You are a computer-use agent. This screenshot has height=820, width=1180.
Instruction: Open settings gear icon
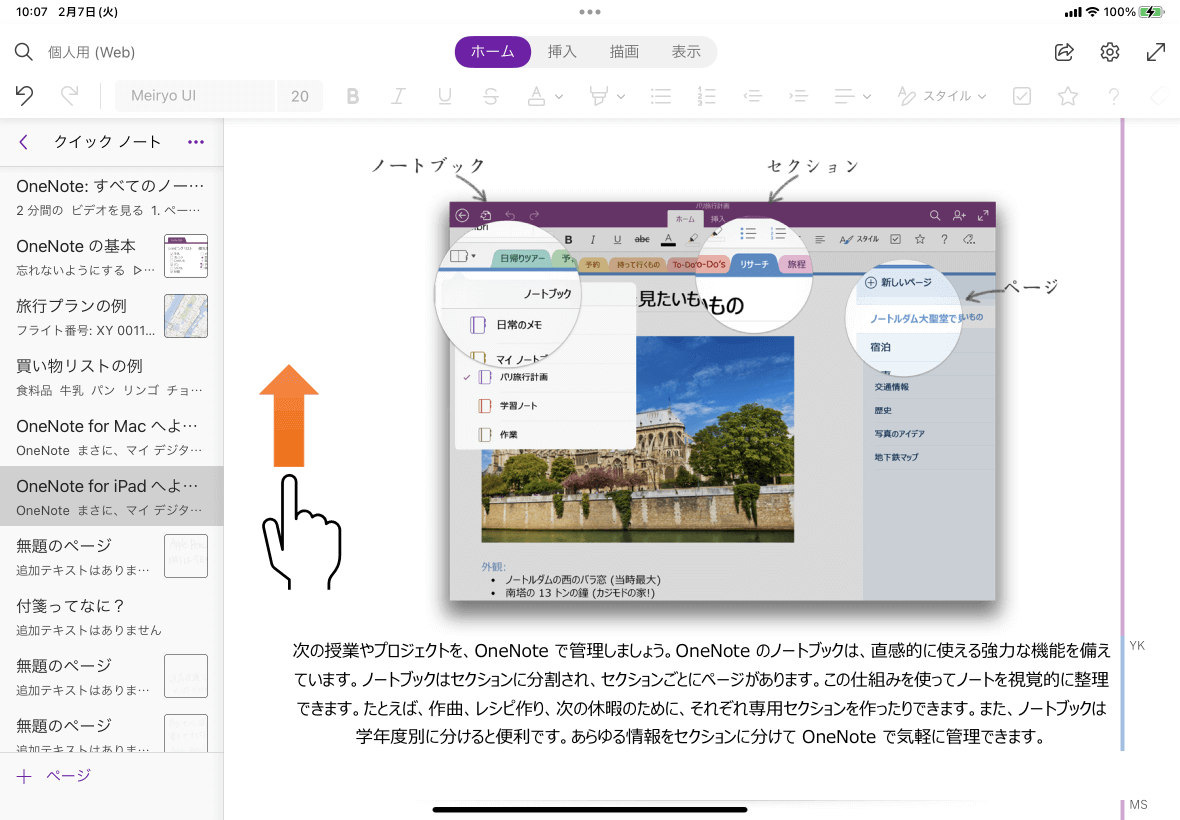click(x=1110, y=52)
